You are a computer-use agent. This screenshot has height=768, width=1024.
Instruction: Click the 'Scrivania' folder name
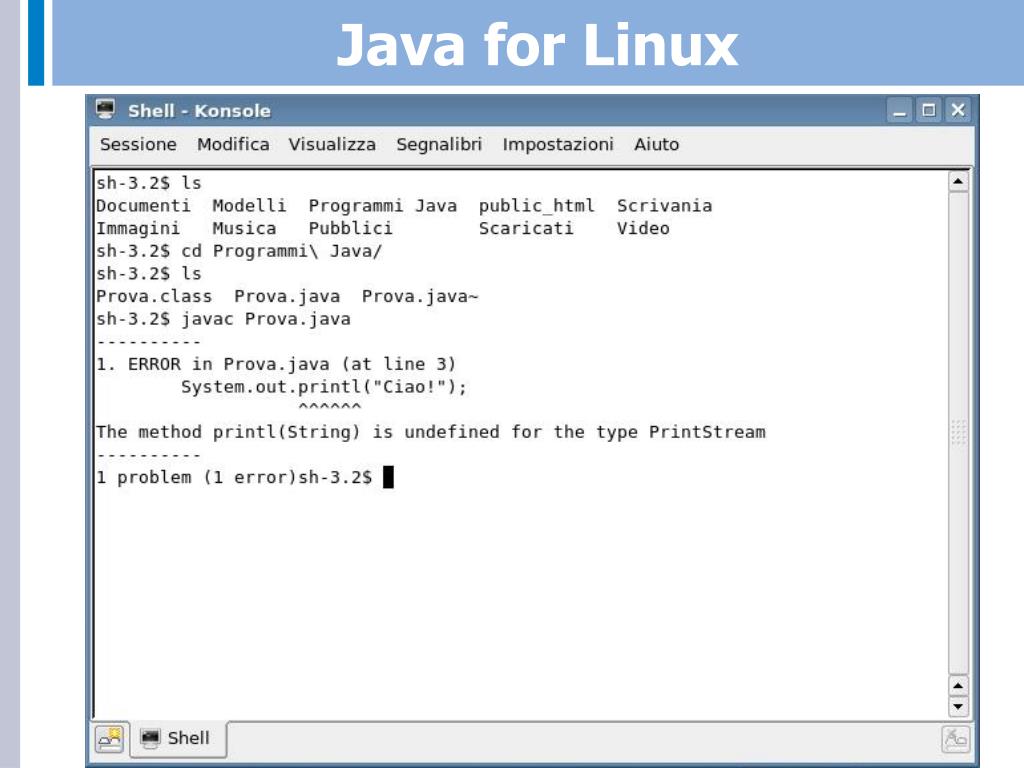click(664, 206)
